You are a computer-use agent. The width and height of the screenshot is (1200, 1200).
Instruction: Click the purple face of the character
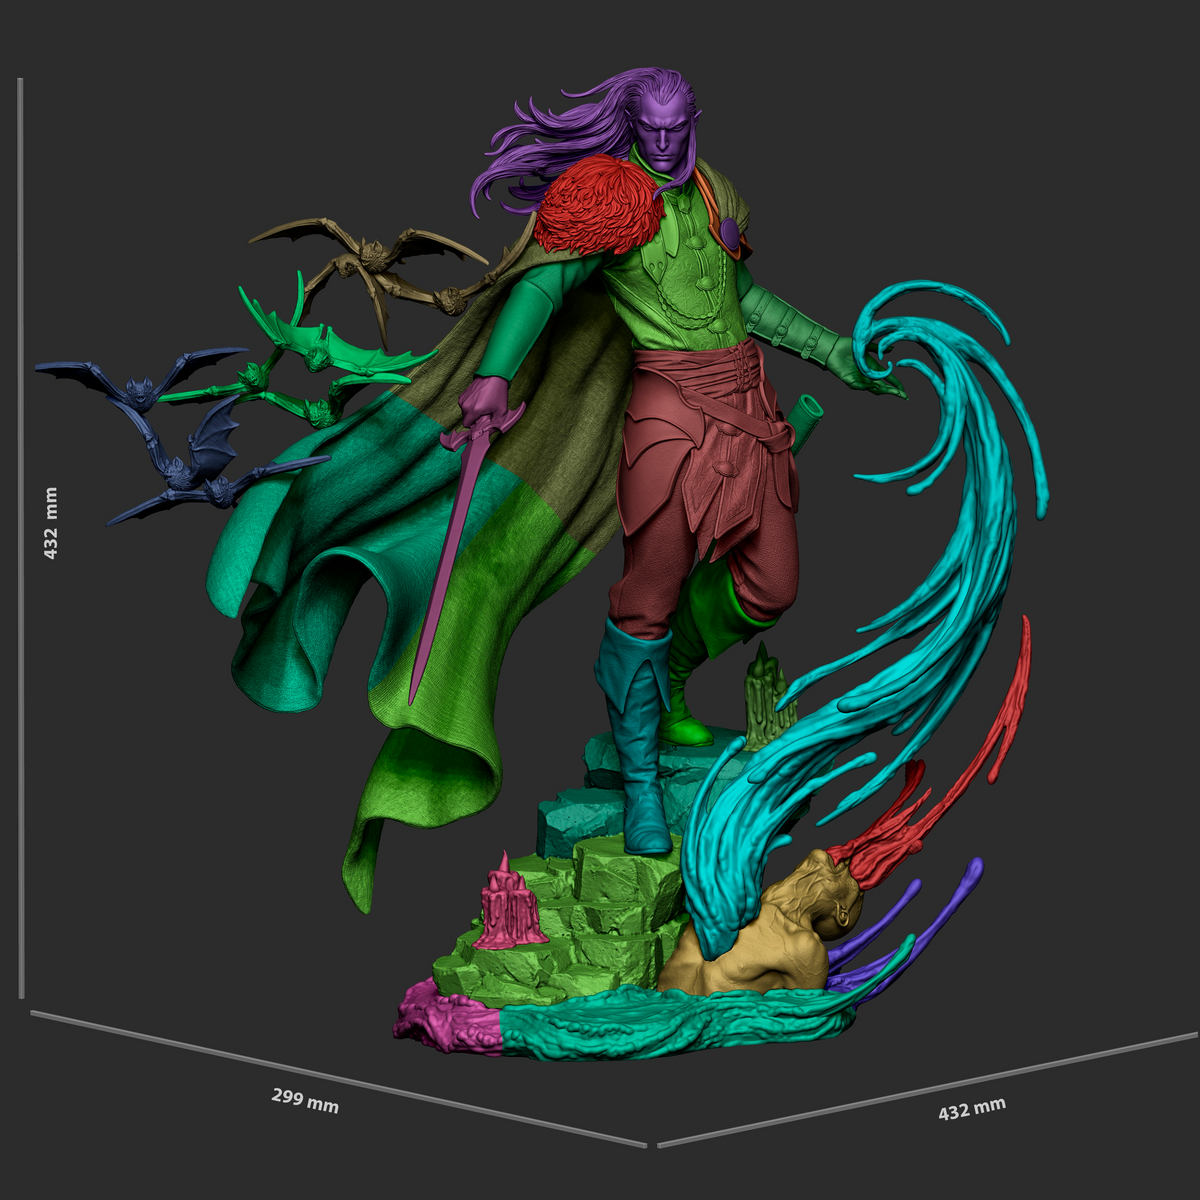[663, 137]
